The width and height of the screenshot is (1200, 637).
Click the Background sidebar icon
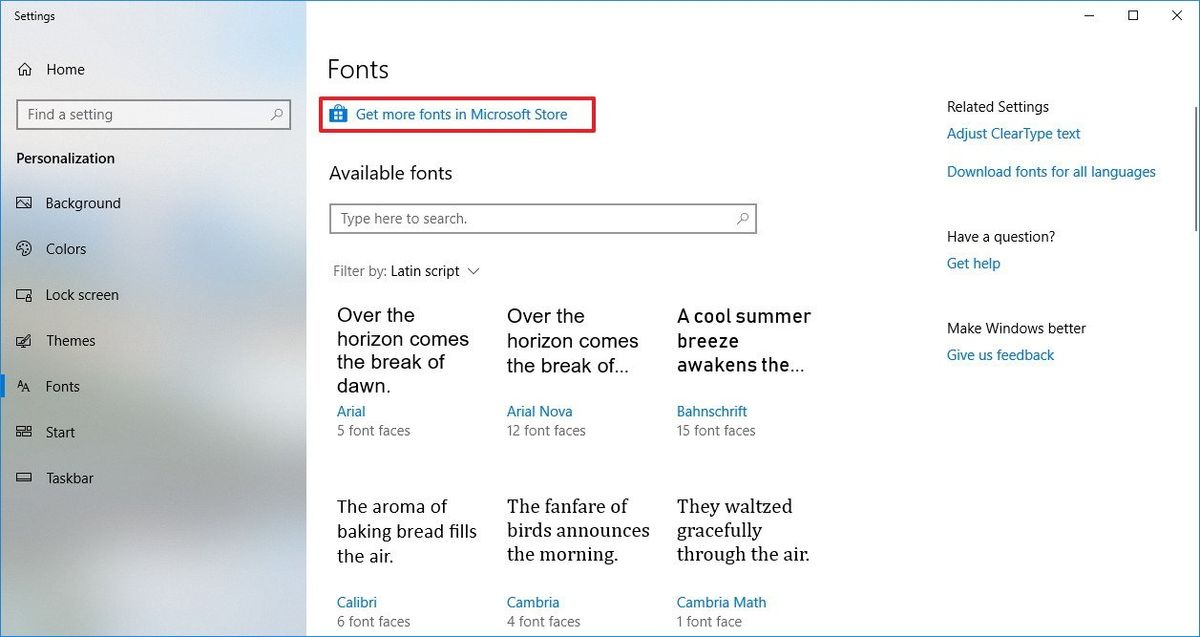point(24,203)
